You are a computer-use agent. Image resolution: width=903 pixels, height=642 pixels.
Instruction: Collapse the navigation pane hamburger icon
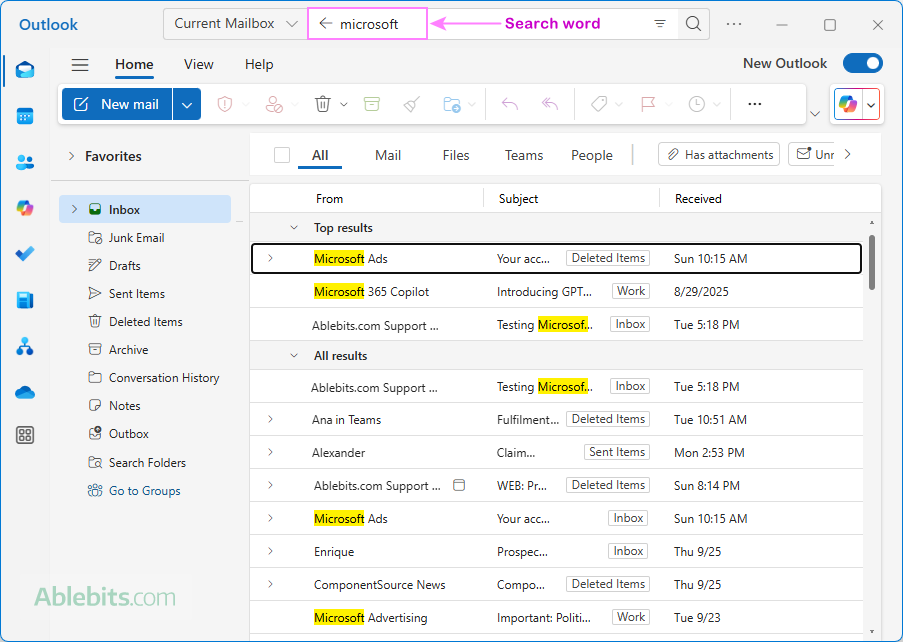80,65
